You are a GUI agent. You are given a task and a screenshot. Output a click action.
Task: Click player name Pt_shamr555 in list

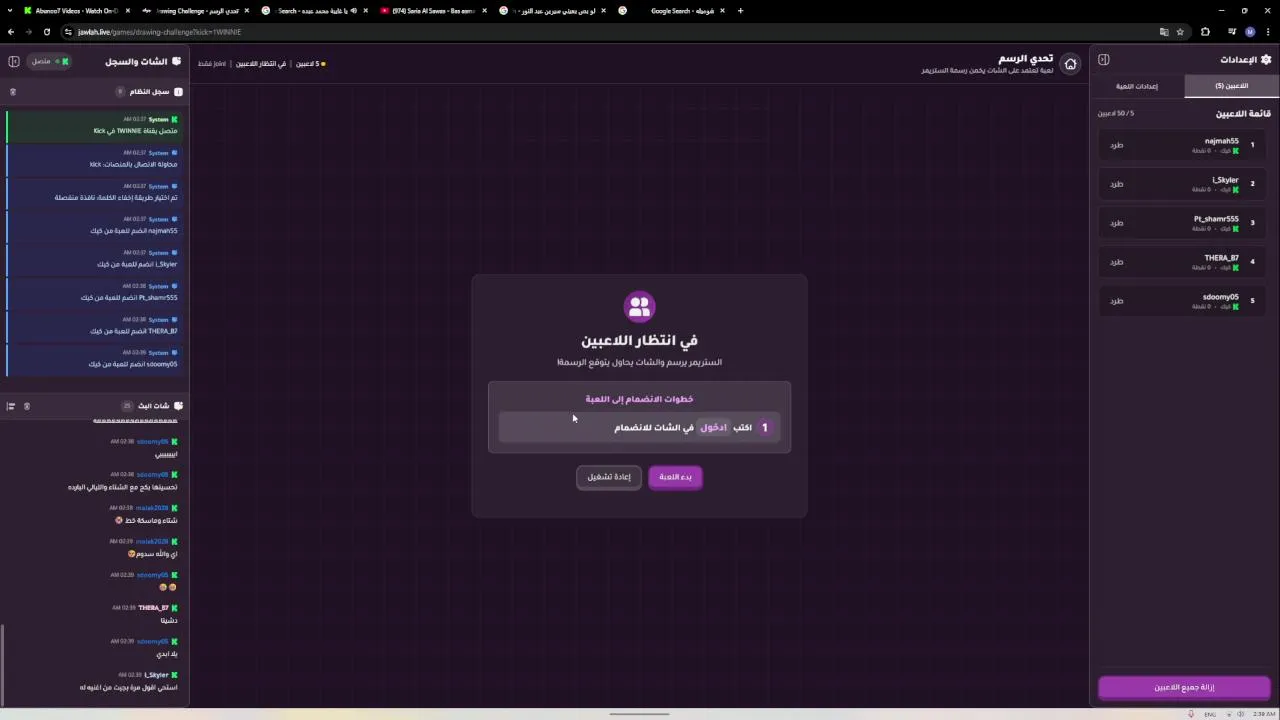pos(1216,219)
